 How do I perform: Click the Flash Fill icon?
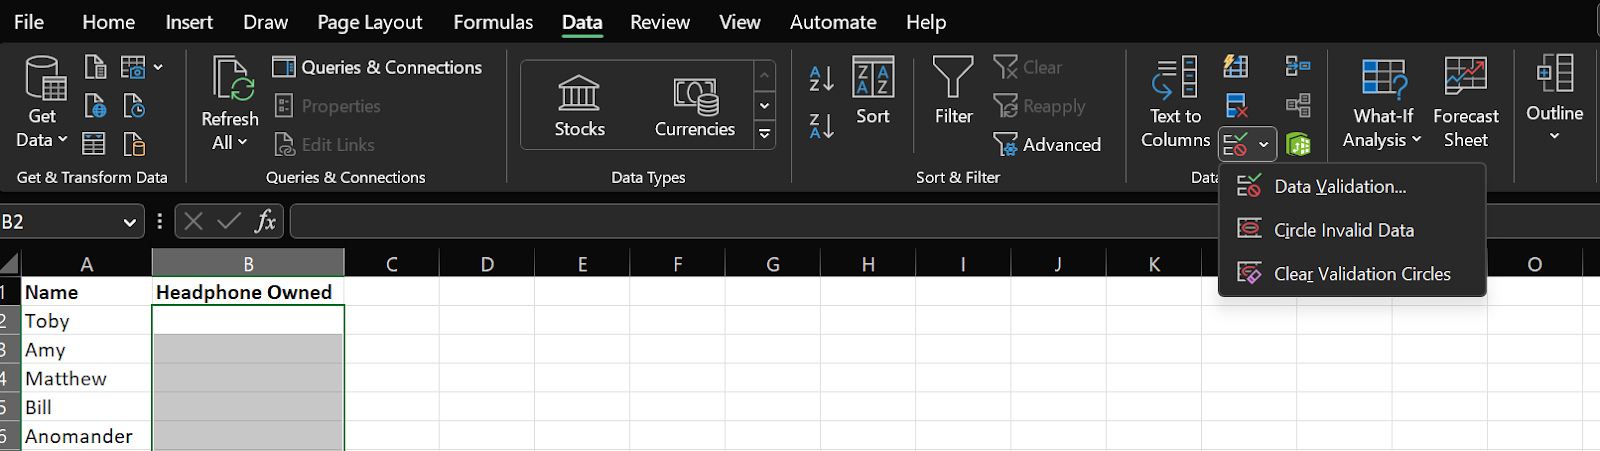point(1237,67)
